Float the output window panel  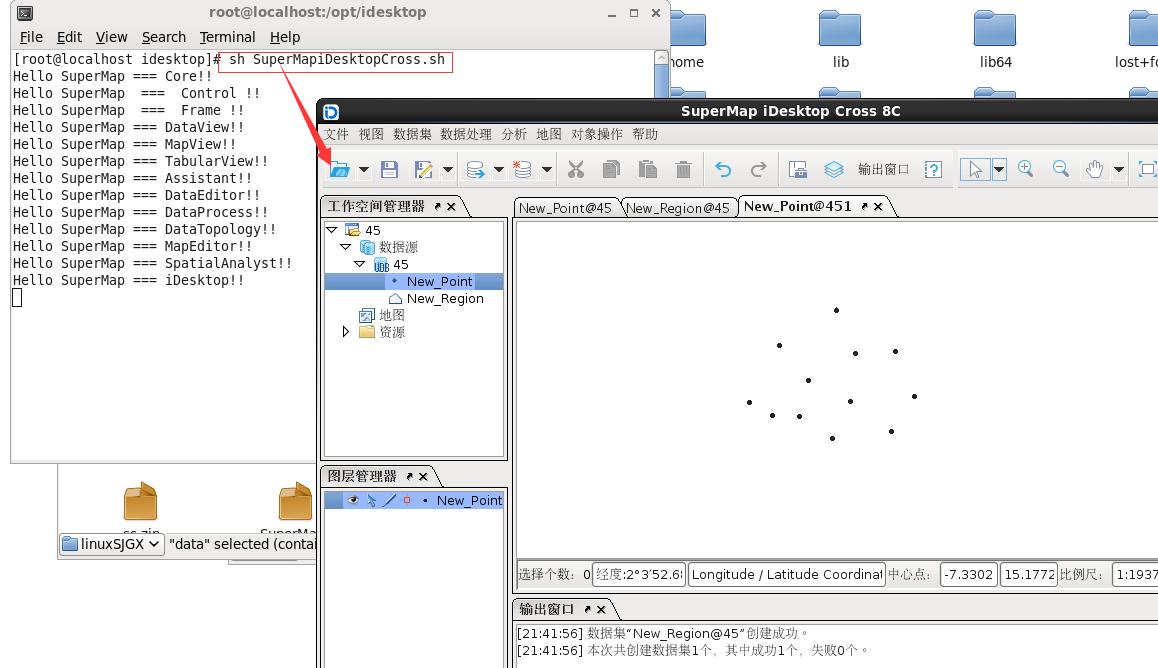[x=588, y=610]
